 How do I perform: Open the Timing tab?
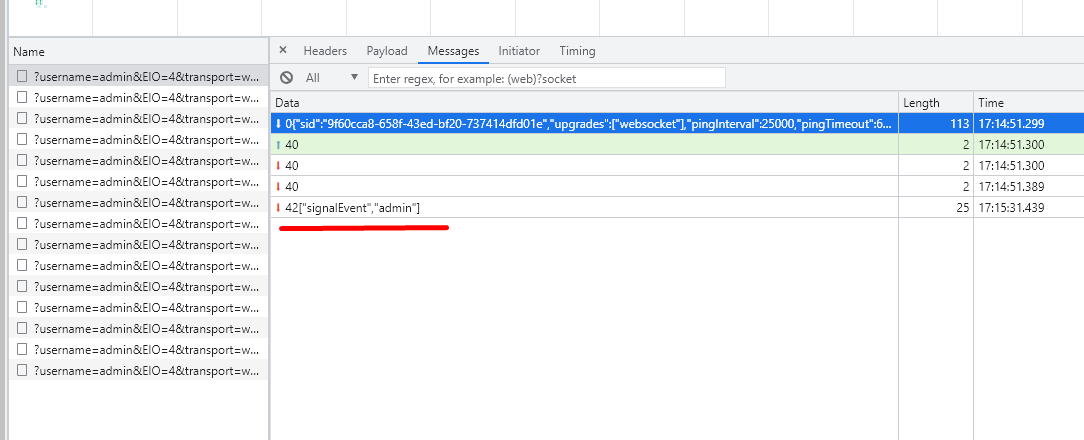point(577,51)
